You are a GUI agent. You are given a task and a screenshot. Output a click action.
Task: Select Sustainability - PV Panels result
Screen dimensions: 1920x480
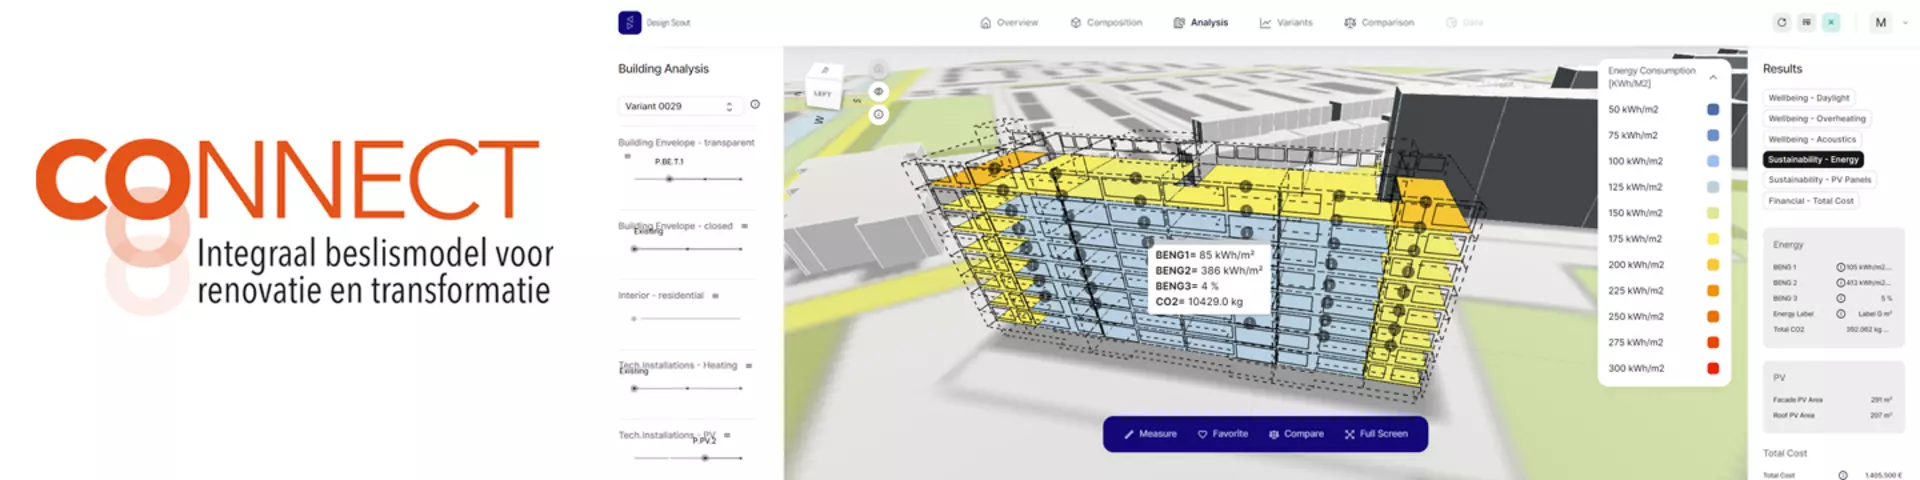(x=1820, y=180)
